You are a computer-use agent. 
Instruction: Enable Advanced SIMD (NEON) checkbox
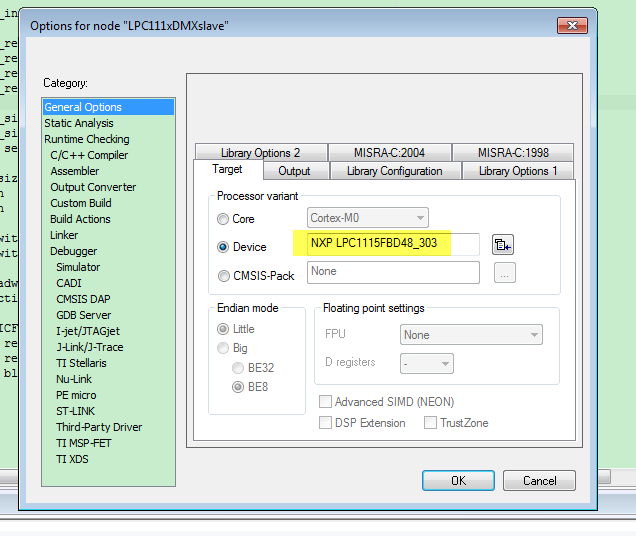[x=325, y=402]
